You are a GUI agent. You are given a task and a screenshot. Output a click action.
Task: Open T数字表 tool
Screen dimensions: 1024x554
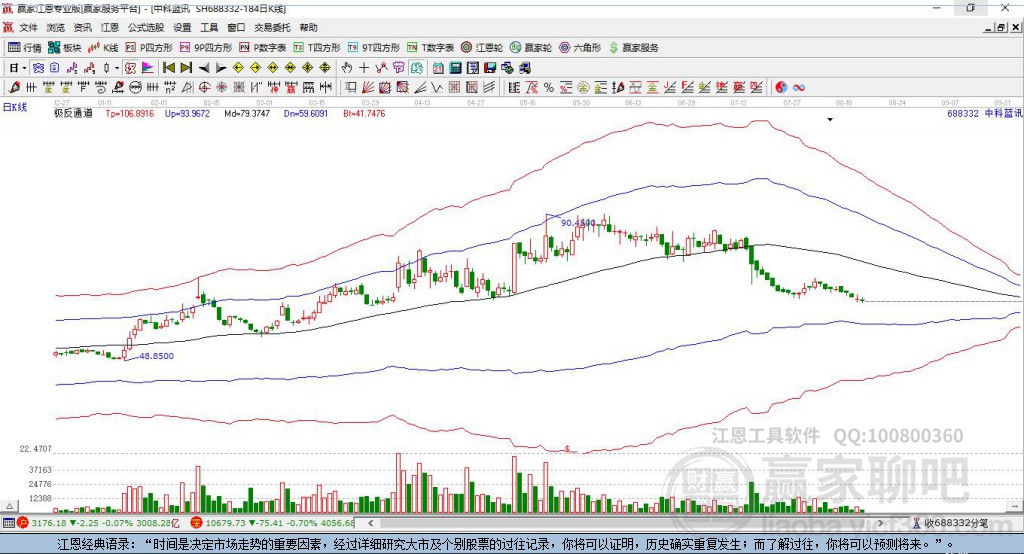pyautogui.click(x=430, y=48)
